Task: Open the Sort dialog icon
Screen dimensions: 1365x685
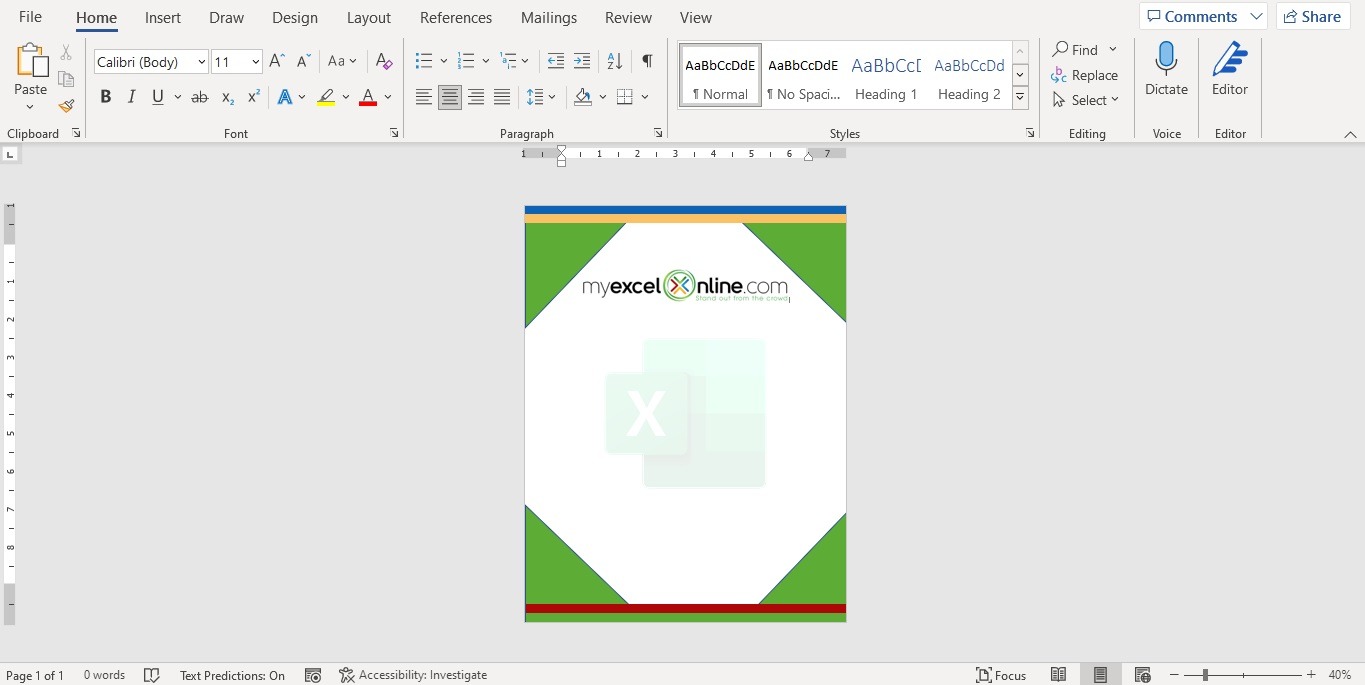Action: pos(615,62)
